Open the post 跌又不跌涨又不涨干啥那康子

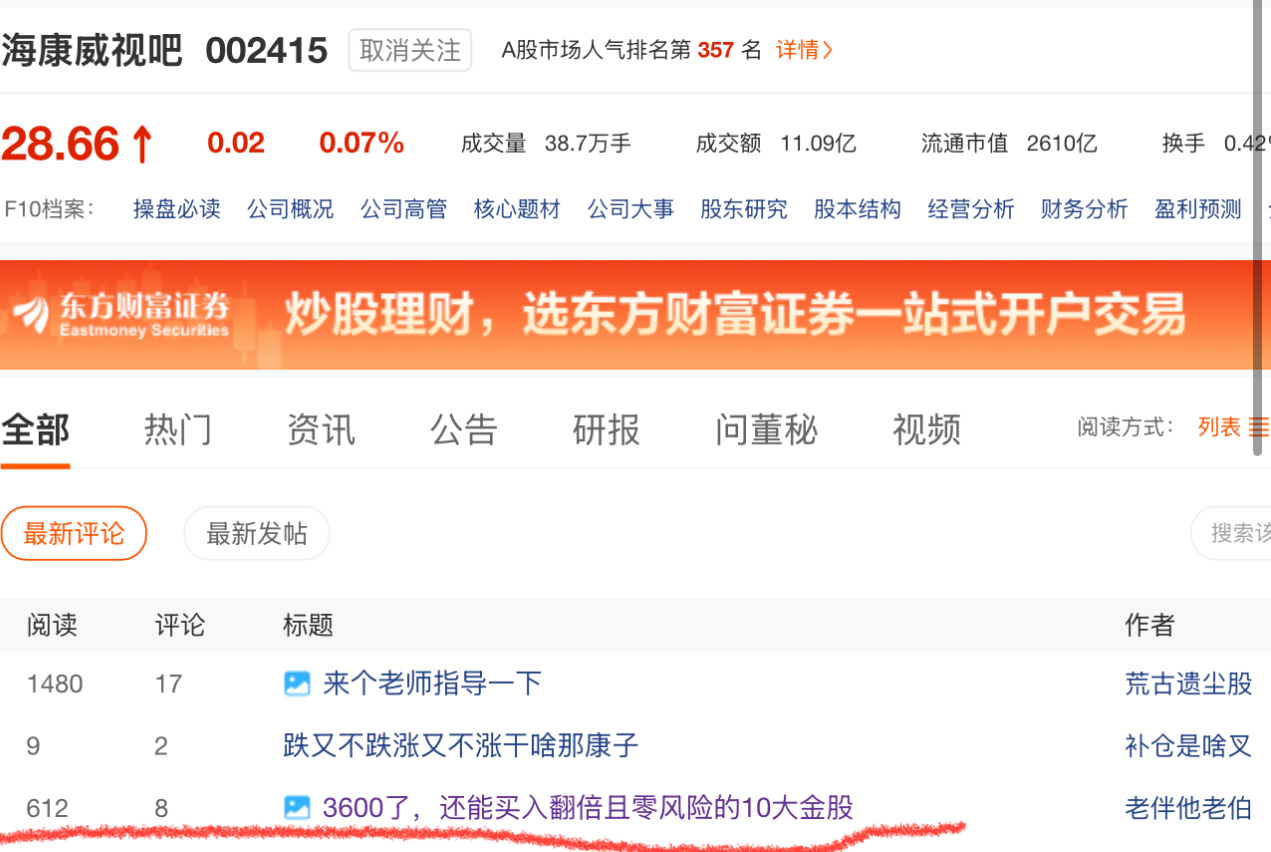tap(461, 746)
